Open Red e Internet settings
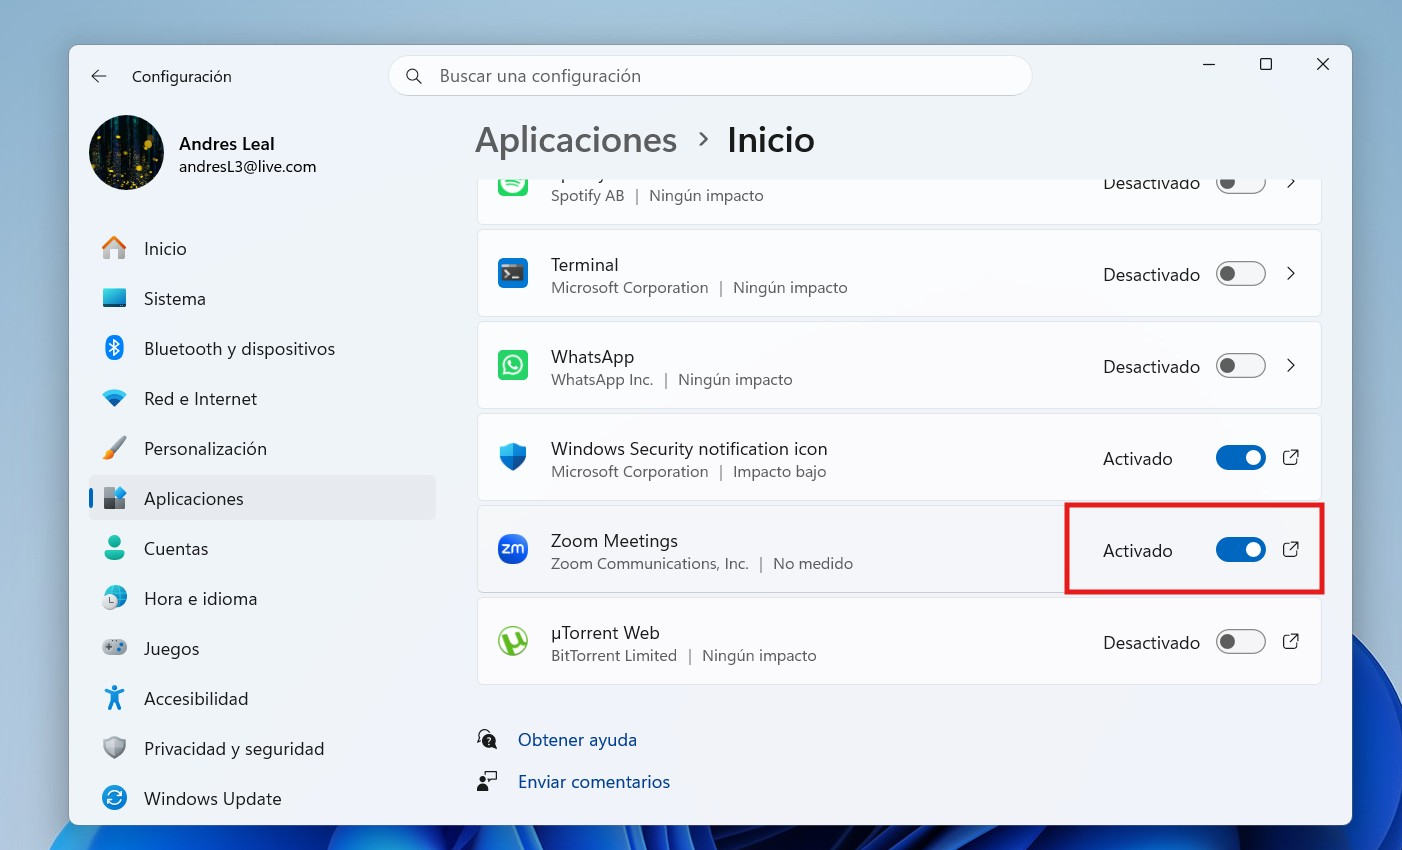Image resolution: width=1402 pixels, height=850 pixels. pos(200,398)
